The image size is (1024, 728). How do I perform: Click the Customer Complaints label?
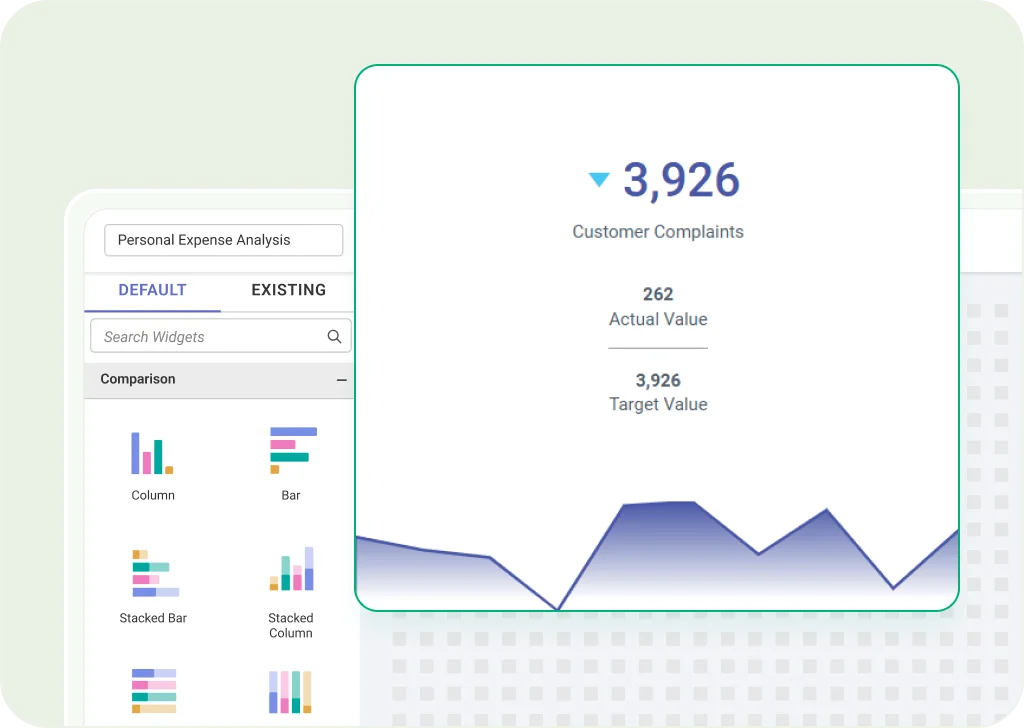click(x=658, y=232)
